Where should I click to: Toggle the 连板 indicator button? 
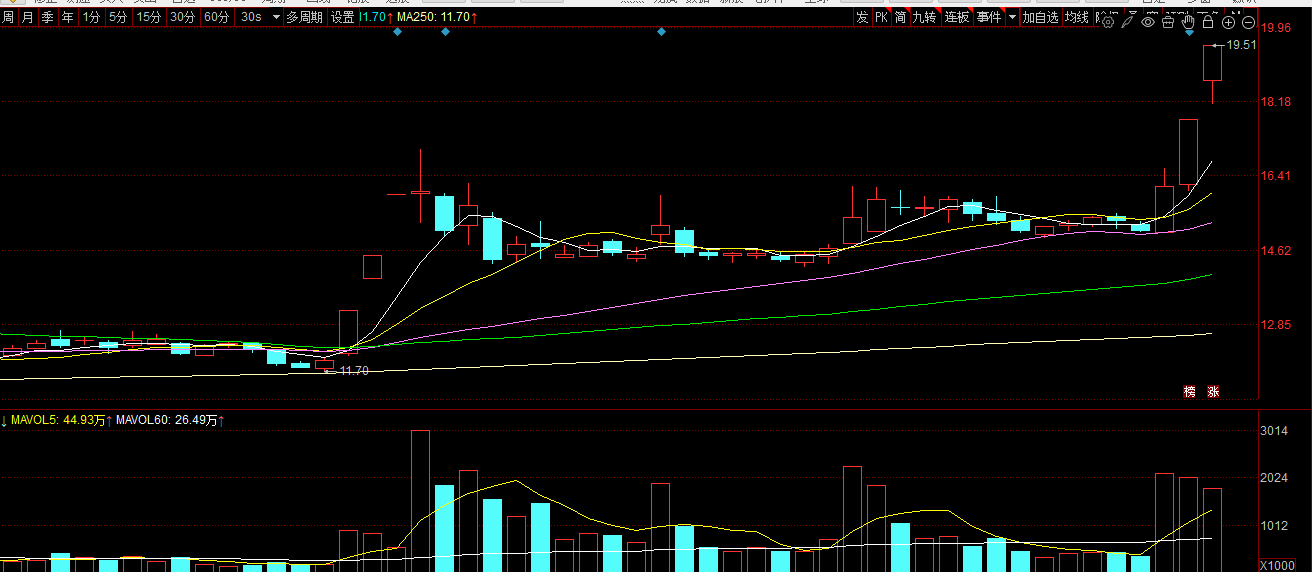pyautogui.click(x=957, y=17)
